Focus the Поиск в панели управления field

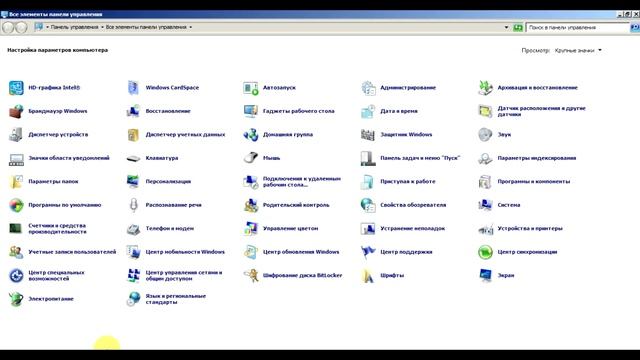(577, 27)
